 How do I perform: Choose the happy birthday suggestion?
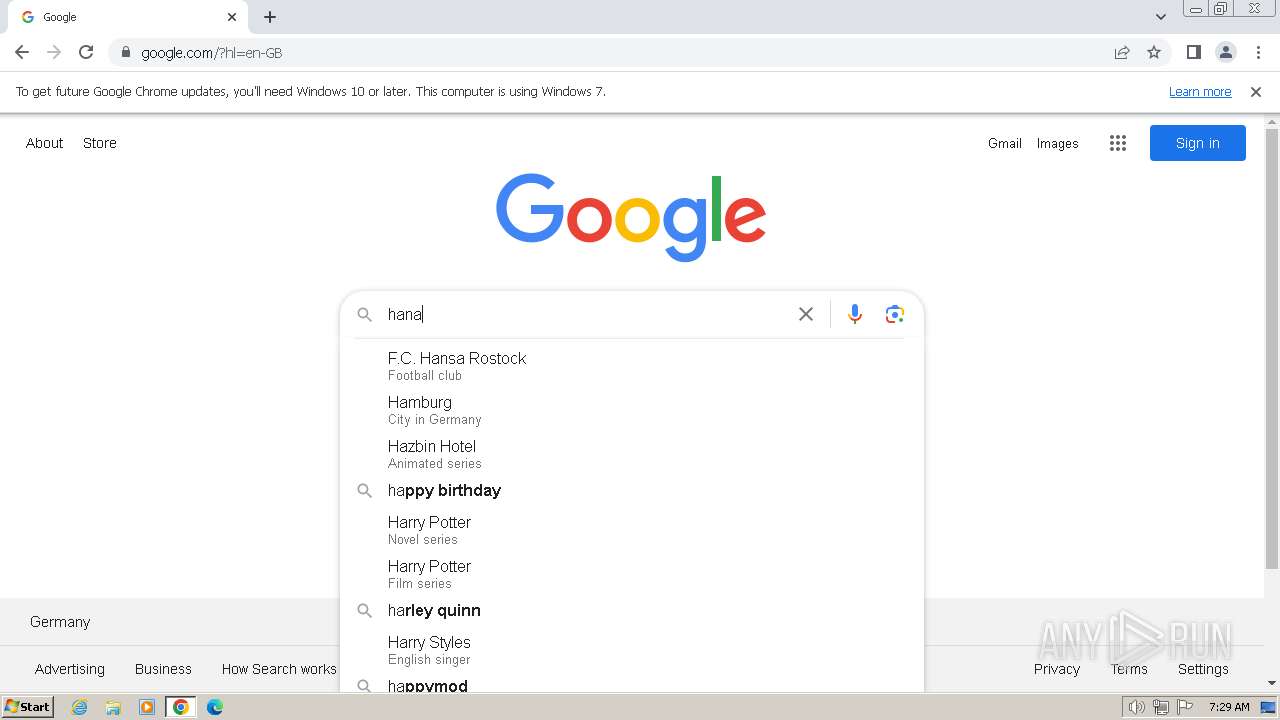tap(632, 490)
